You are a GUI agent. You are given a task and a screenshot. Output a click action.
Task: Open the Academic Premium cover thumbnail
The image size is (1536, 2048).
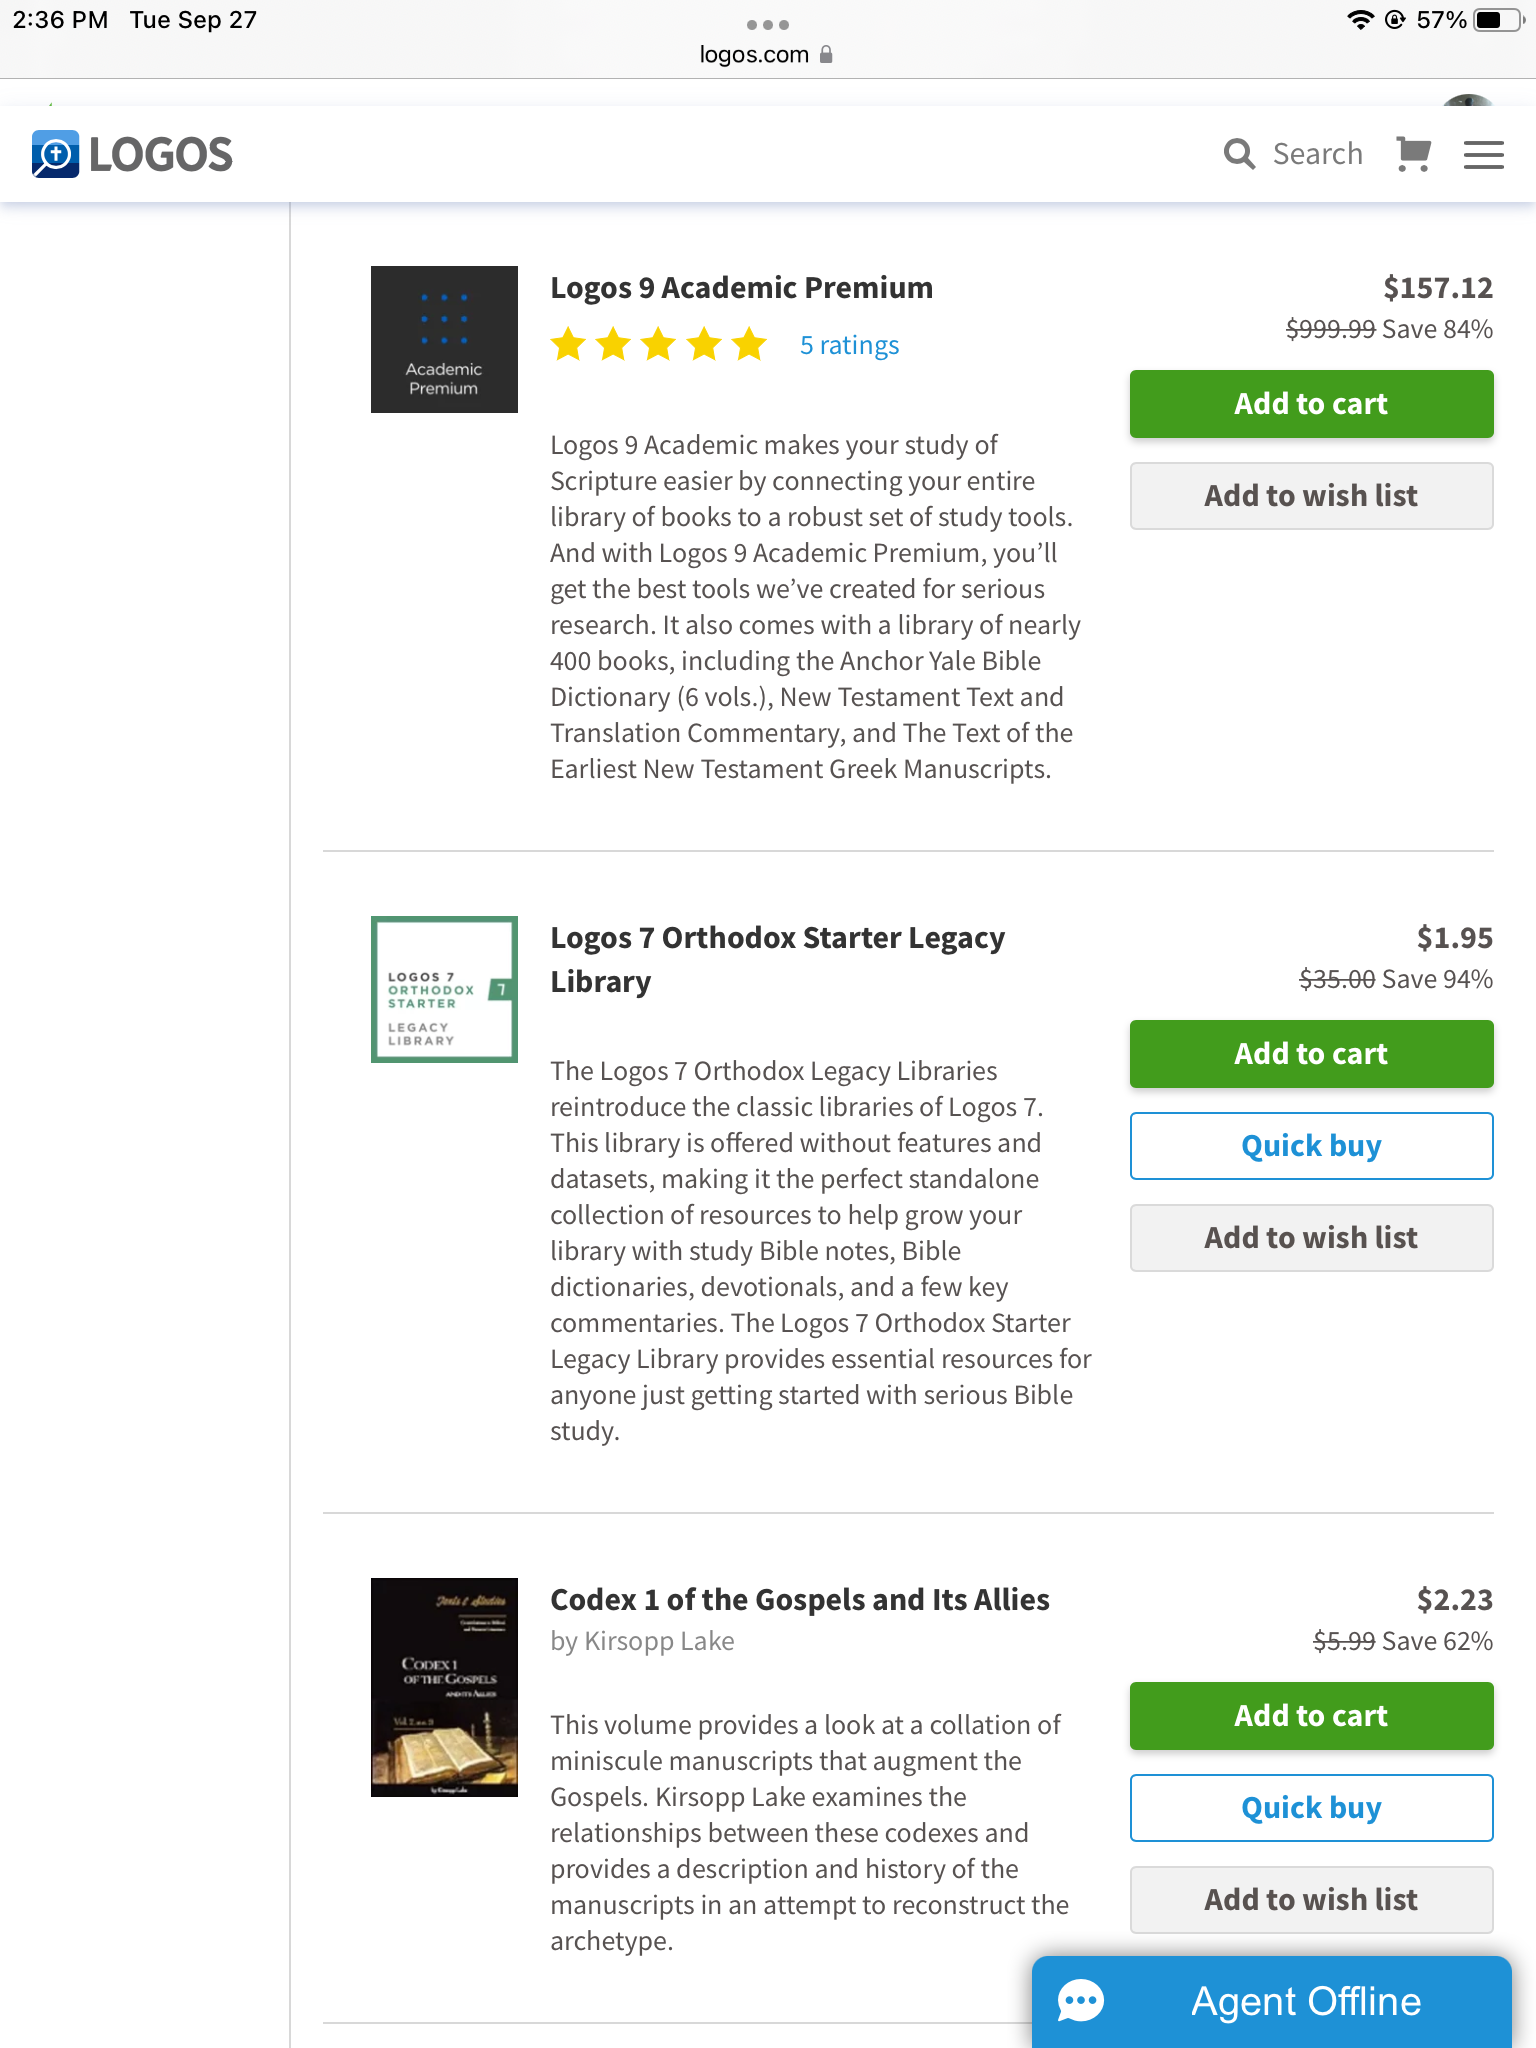[444, 339]
